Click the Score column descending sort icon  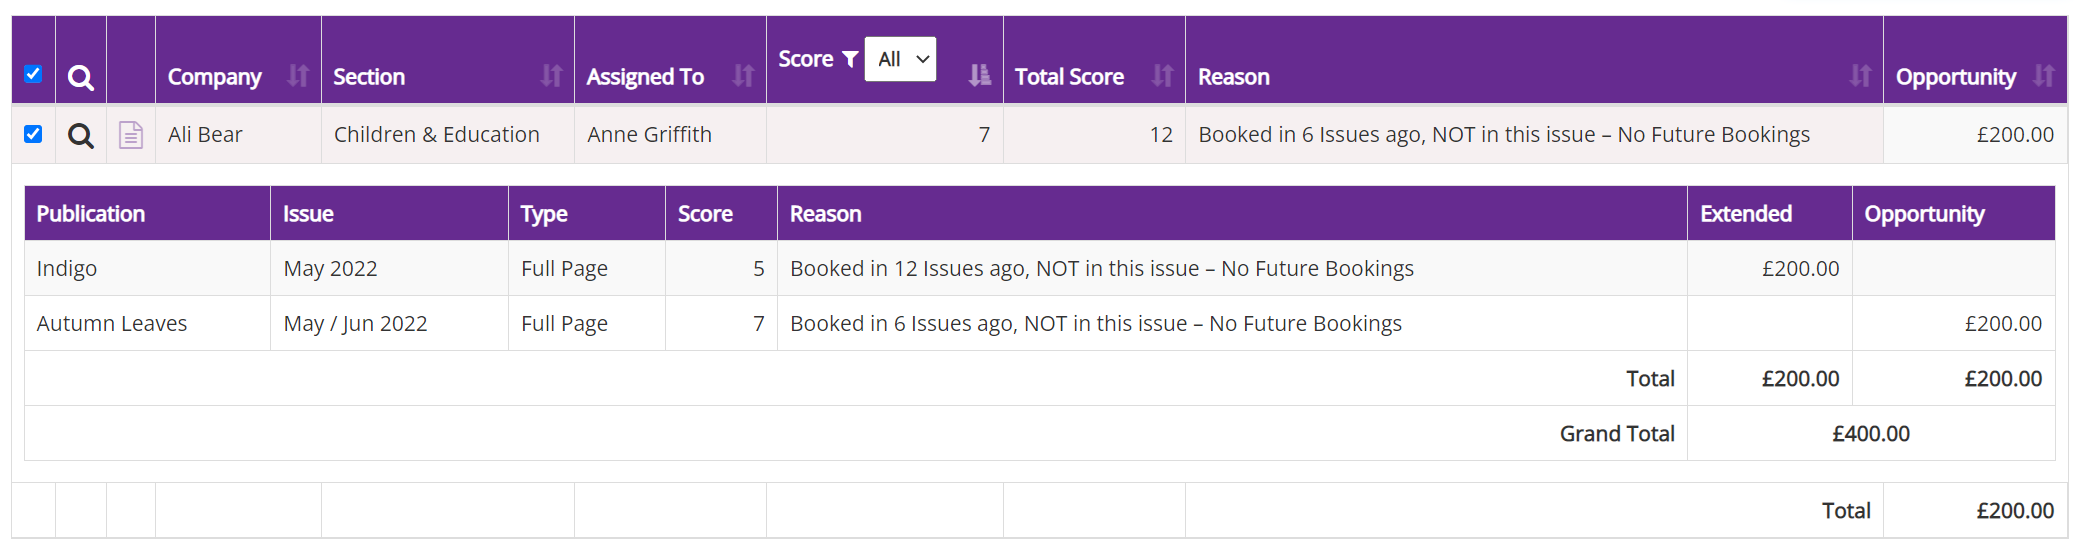coord(980,75)
